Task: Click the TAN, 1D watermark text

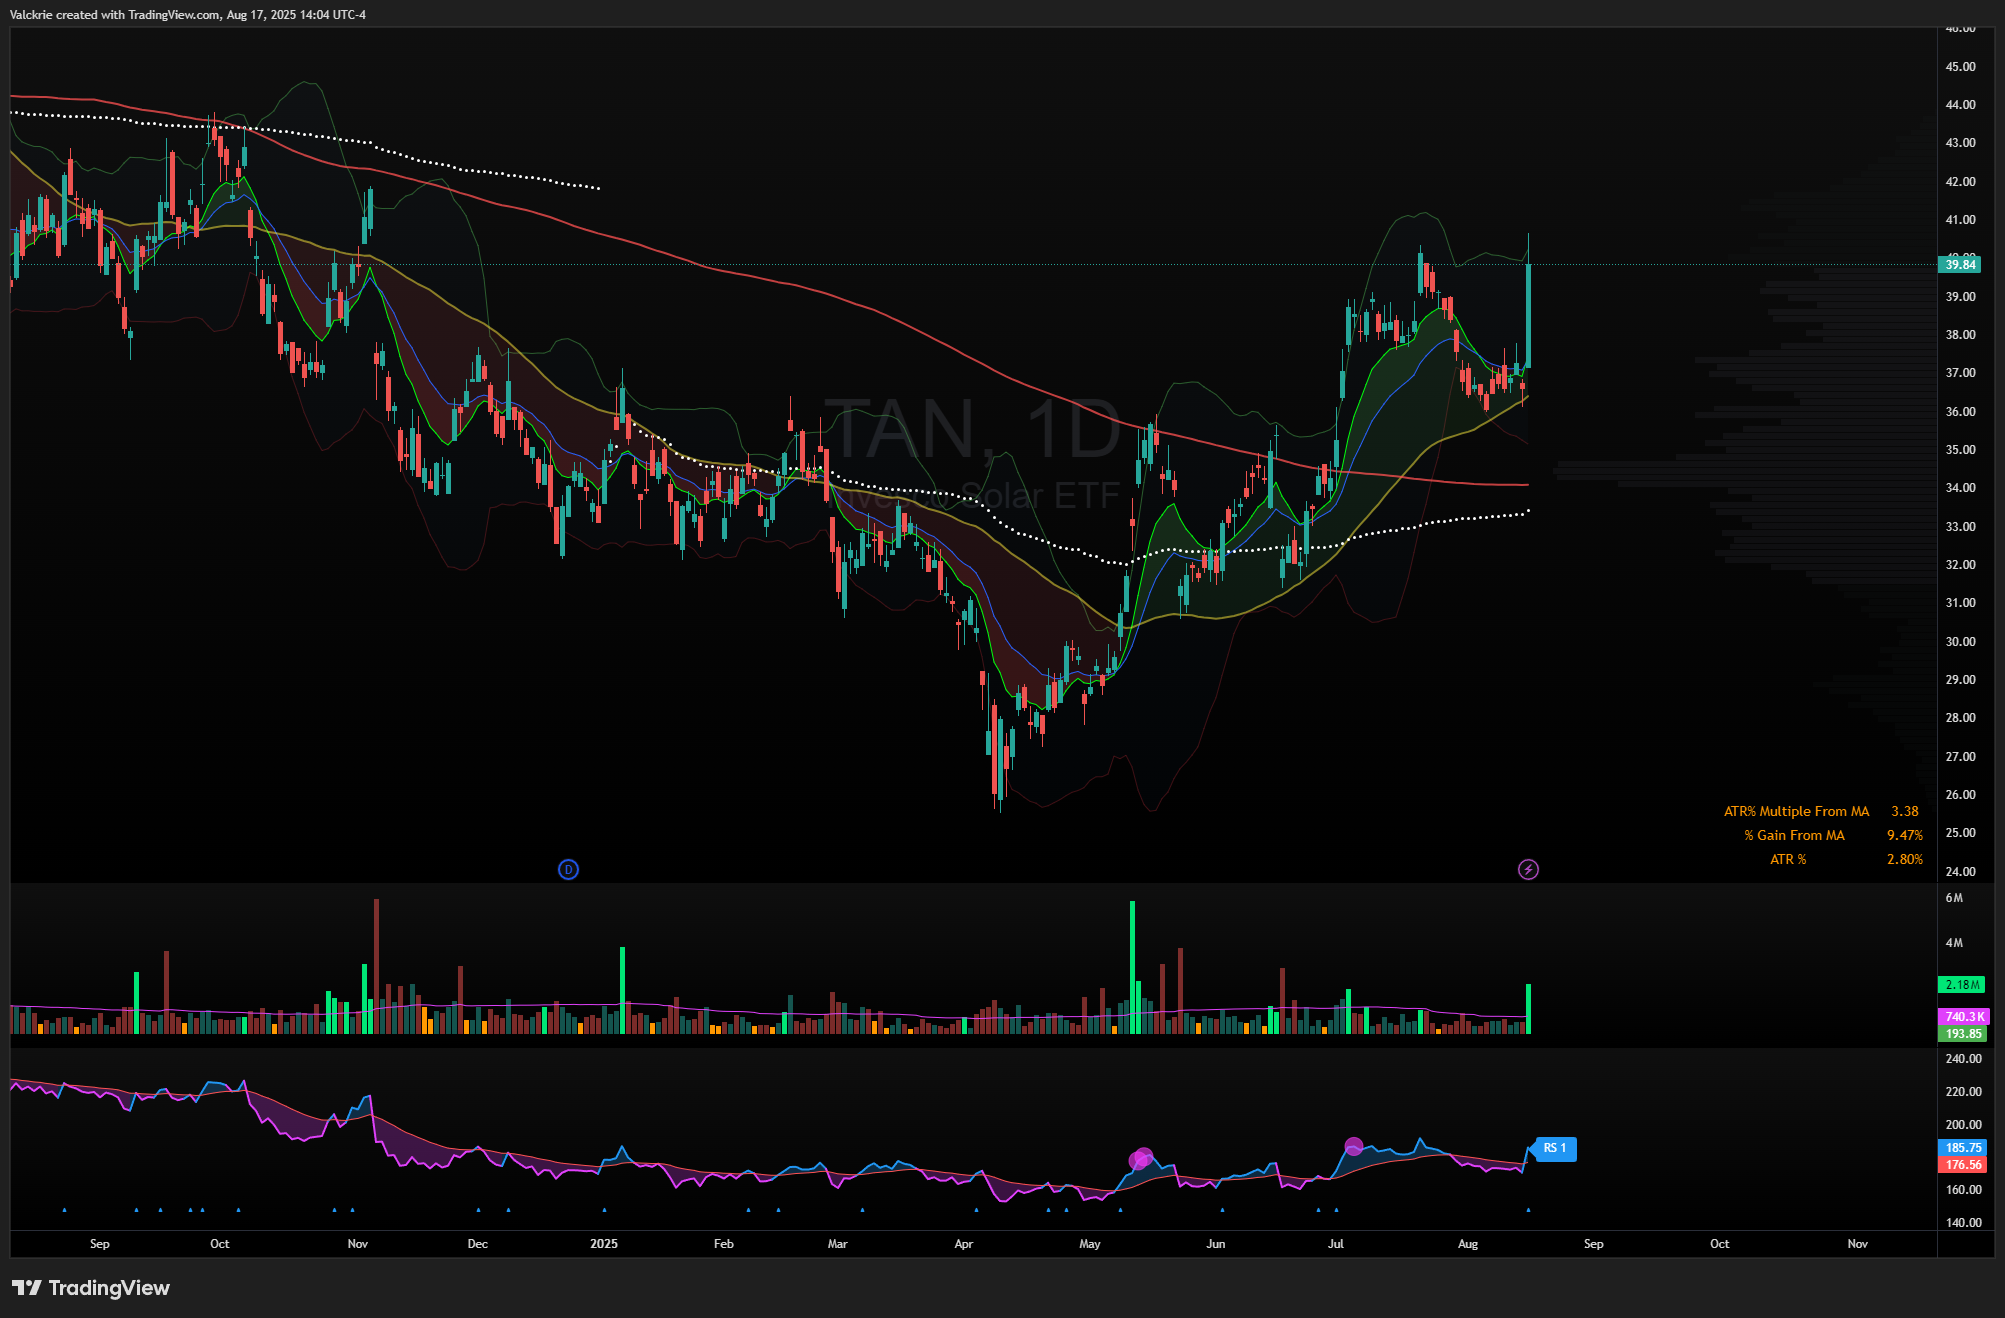Action: coord(971,430)
